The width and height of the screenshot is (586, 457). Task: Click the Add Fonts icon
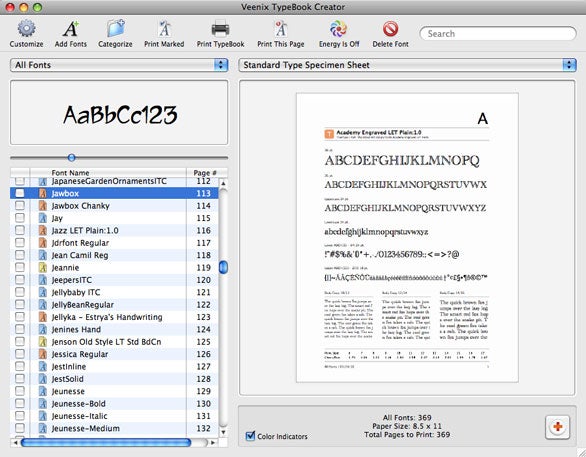tap(71, 29)
